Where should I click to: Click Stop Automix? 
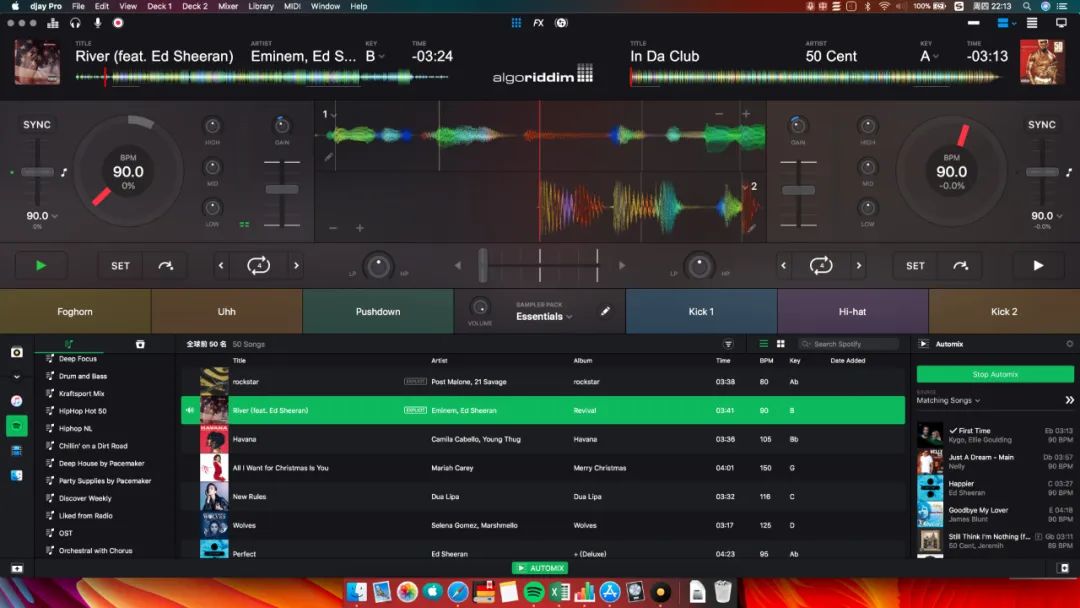(995, 375)
